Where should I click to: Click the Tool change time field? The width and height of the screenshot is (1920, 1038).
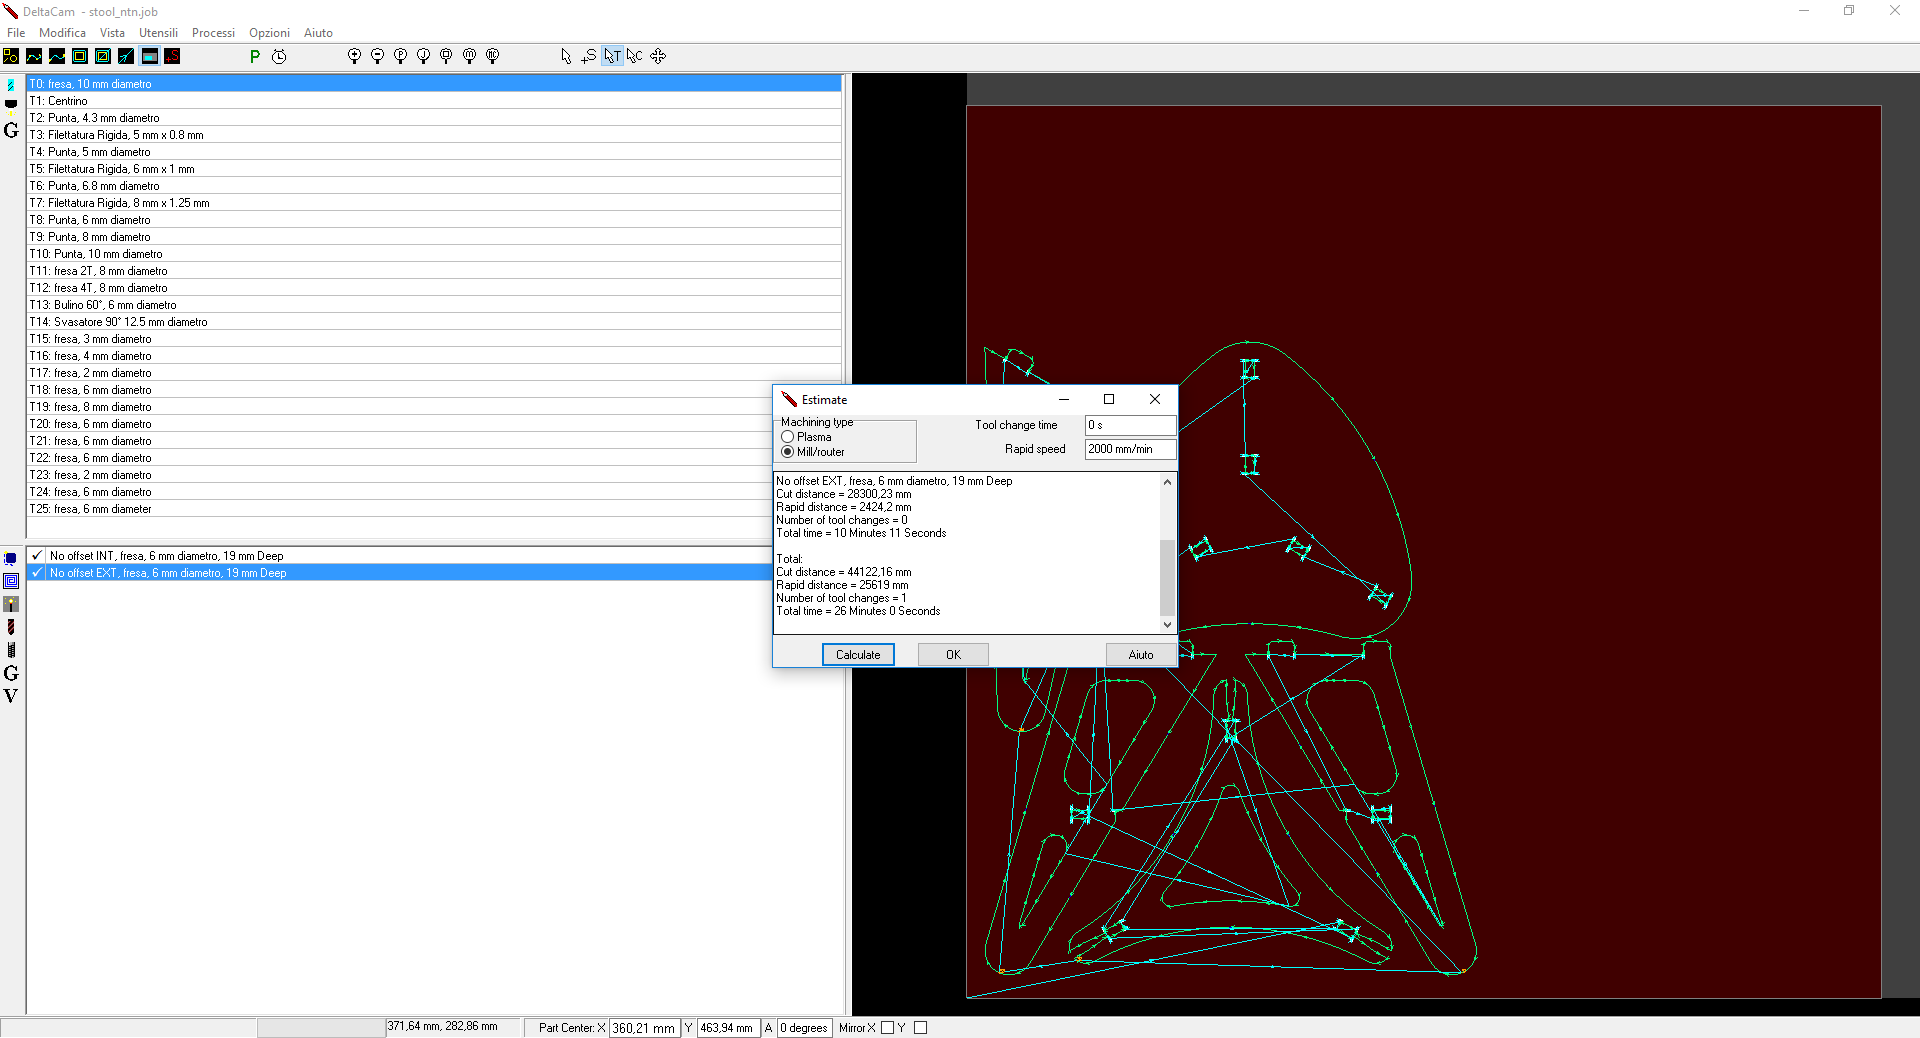coord(1130,425)
